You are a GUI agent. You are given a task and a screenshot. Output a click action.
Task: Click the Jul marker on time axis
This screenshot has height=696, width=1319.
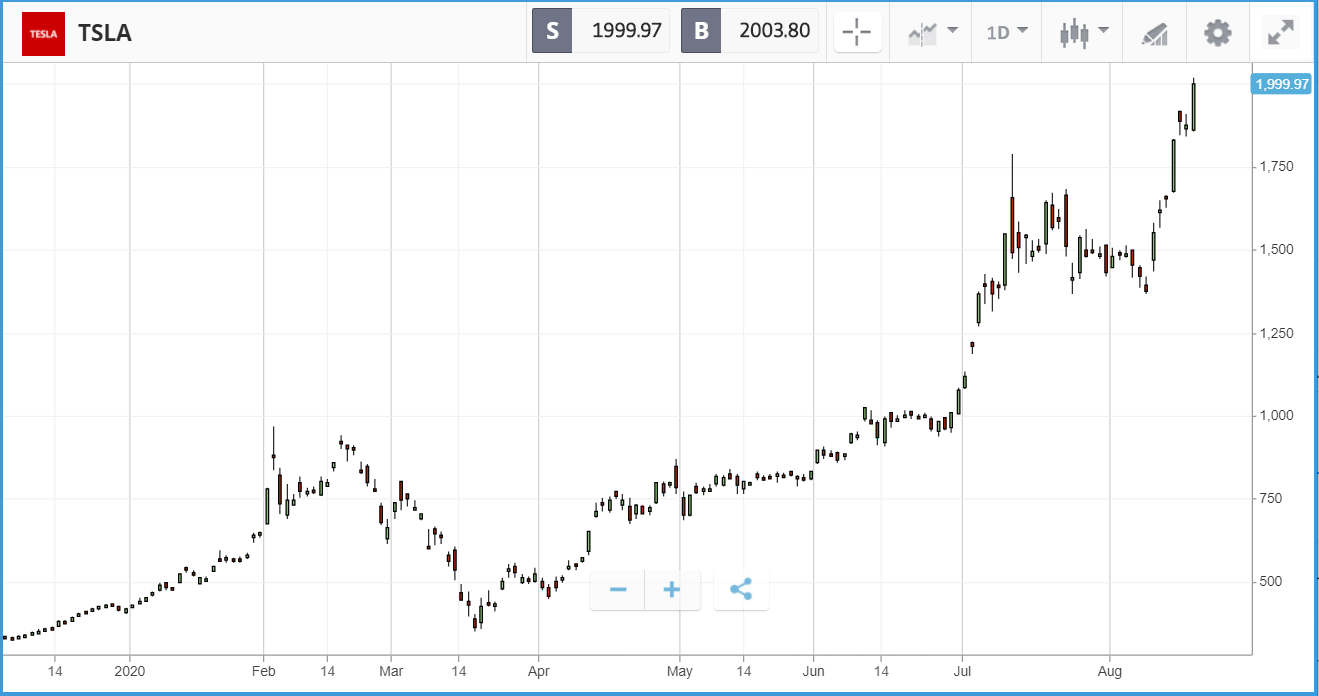962,670
